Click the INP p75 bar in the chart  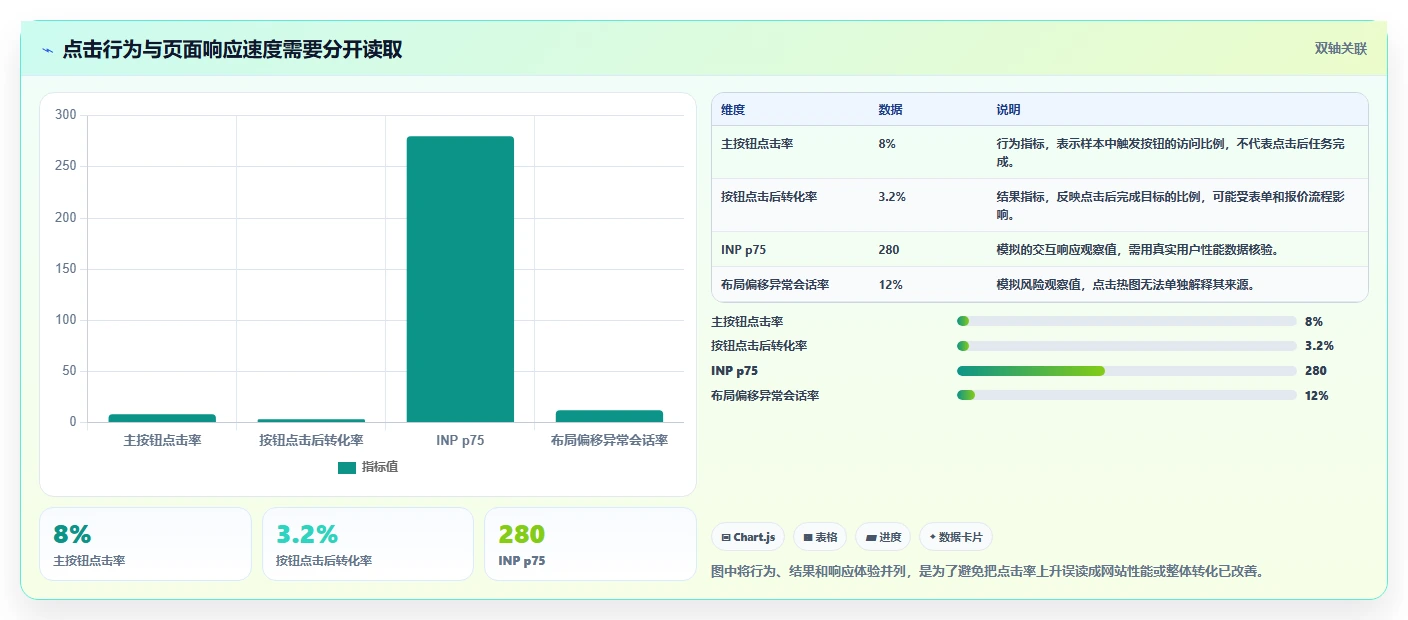tap(460, 279)
